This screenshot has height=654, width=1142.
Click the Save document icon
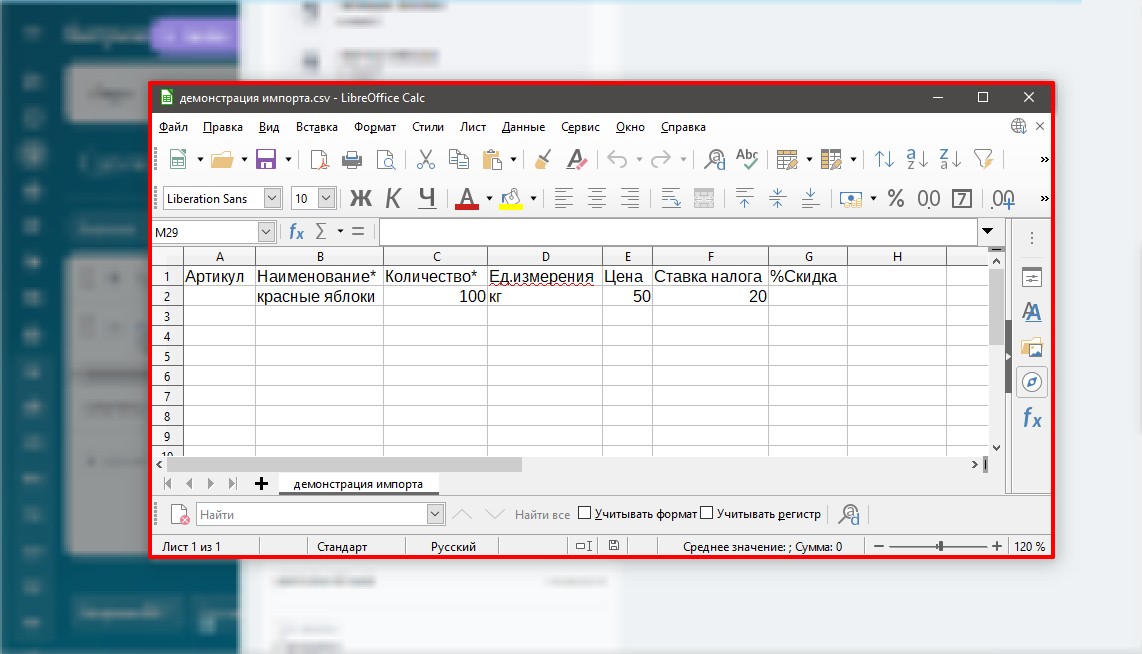tap(265, 159)
